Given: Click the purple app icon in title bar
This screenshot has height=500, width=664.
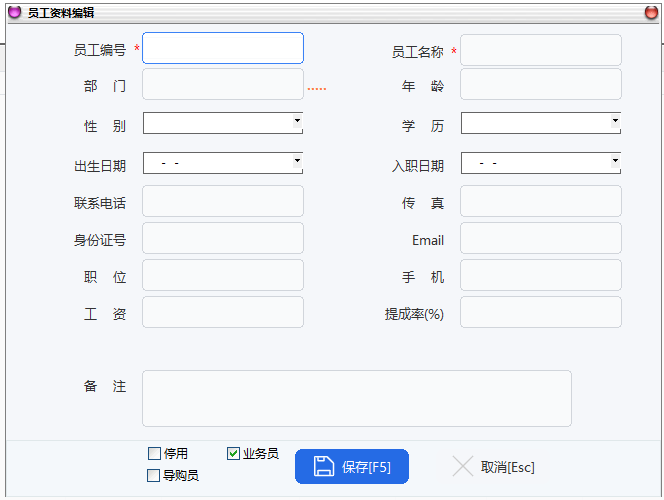Looking at the screenshot, I should click(14, 12).
